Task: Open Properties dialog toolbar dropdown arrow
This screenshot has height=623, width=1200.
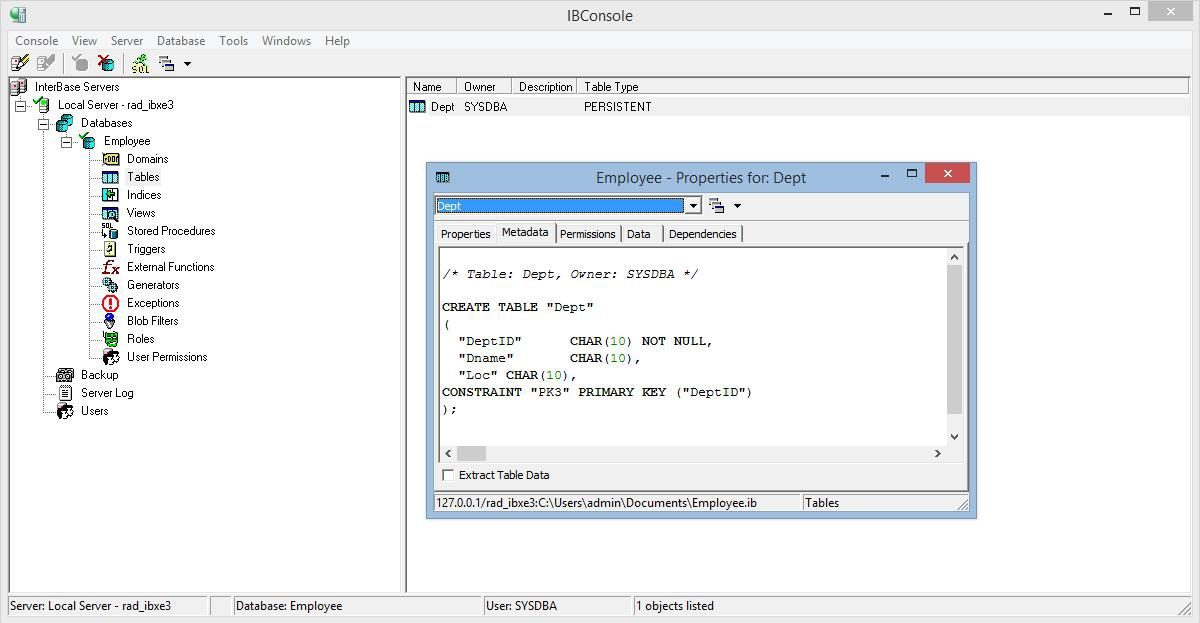Action: coord(737,206)
